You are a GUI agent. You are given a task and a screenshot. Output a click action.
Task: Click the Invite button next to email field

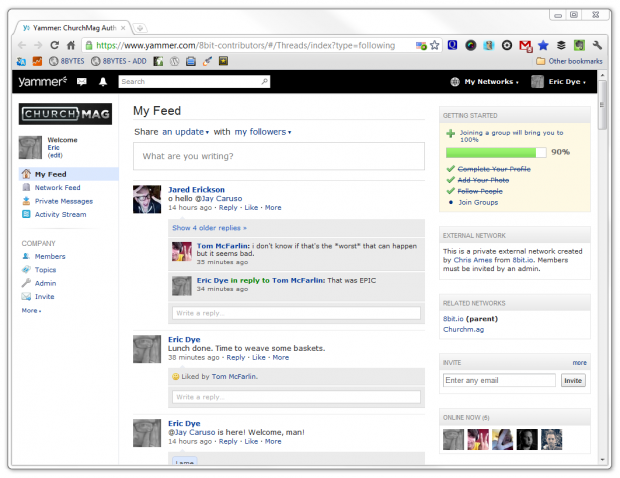click(573, 381)
